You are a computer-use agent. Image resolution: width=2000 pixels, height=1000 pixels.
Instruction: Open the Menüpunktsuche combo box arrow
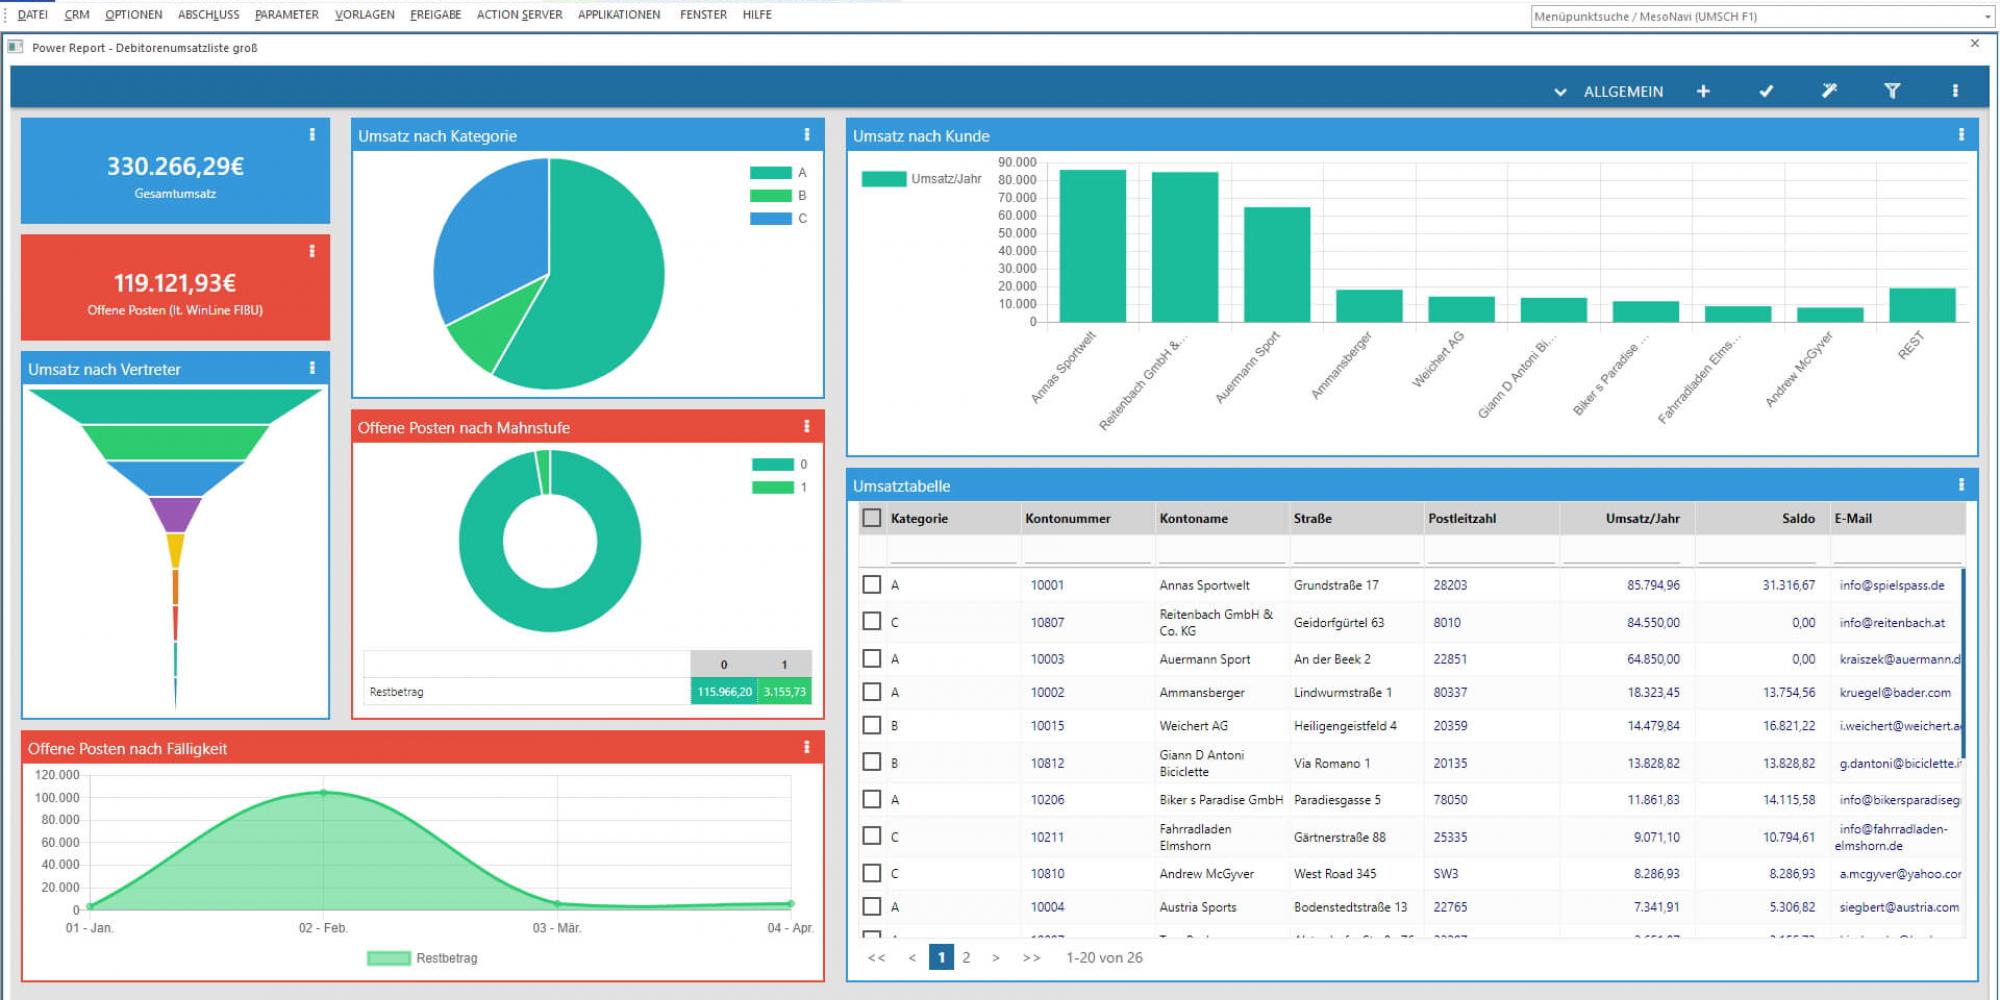[x=1987, y=17]
